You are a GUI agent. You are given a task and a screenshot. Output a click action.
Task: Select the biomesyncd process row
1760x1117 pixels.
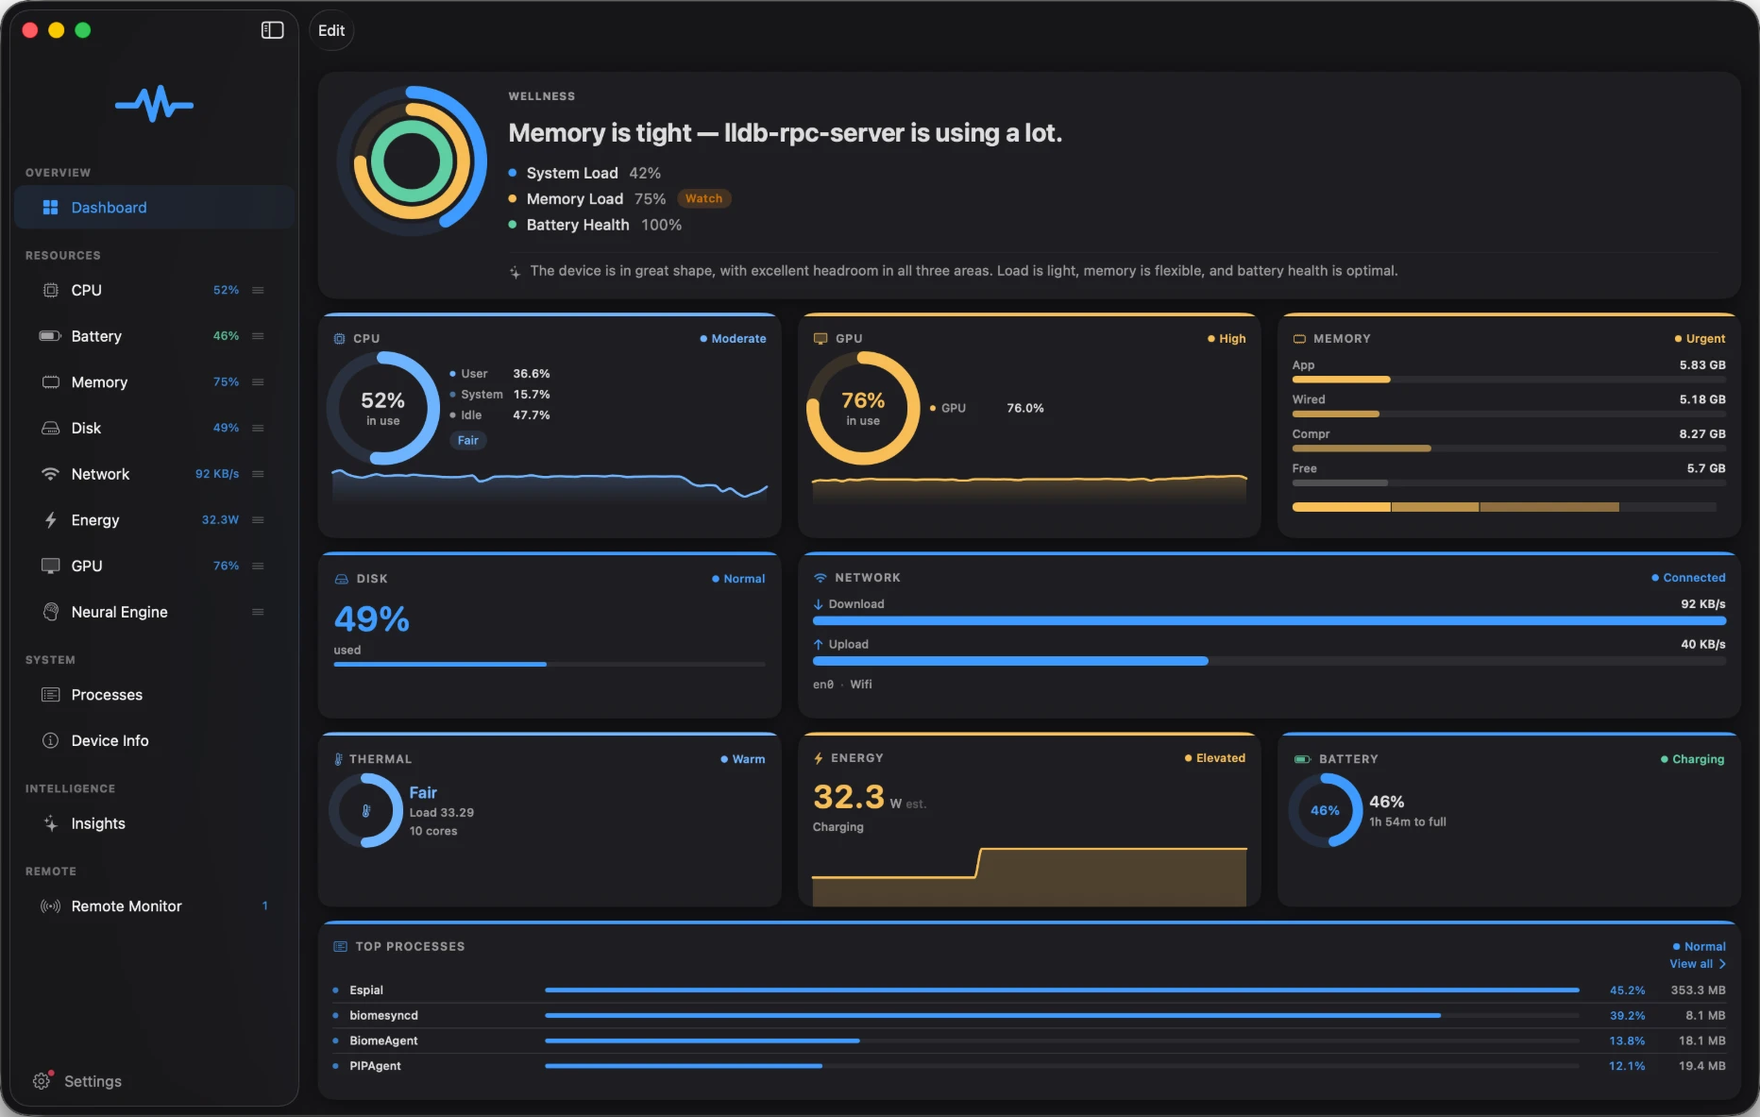(x=1029, y=1015)
